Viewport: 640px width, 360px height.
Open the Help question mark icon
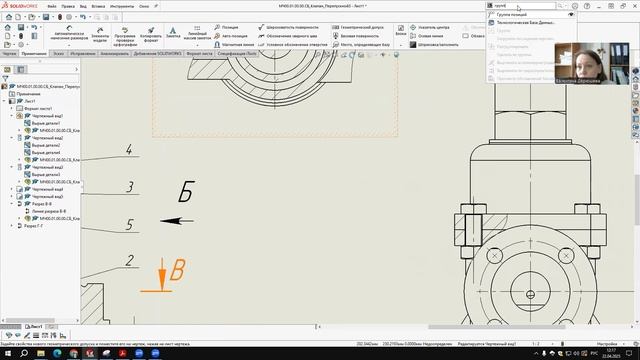587,6
